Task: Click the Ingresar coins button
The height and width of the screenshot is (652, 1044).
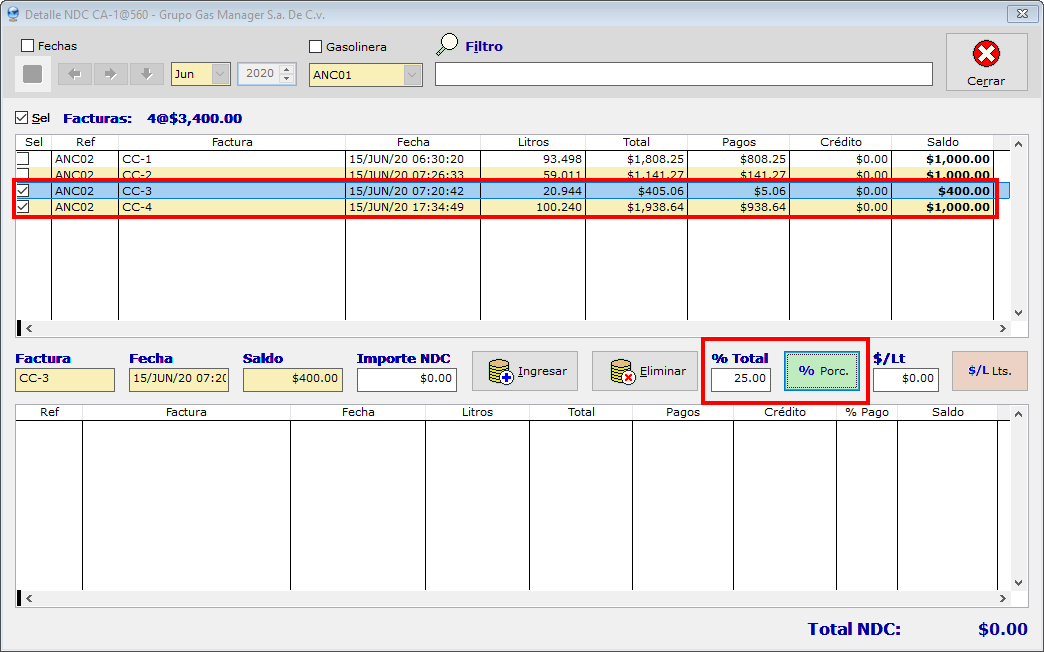Action: click(x=527, y=371)
